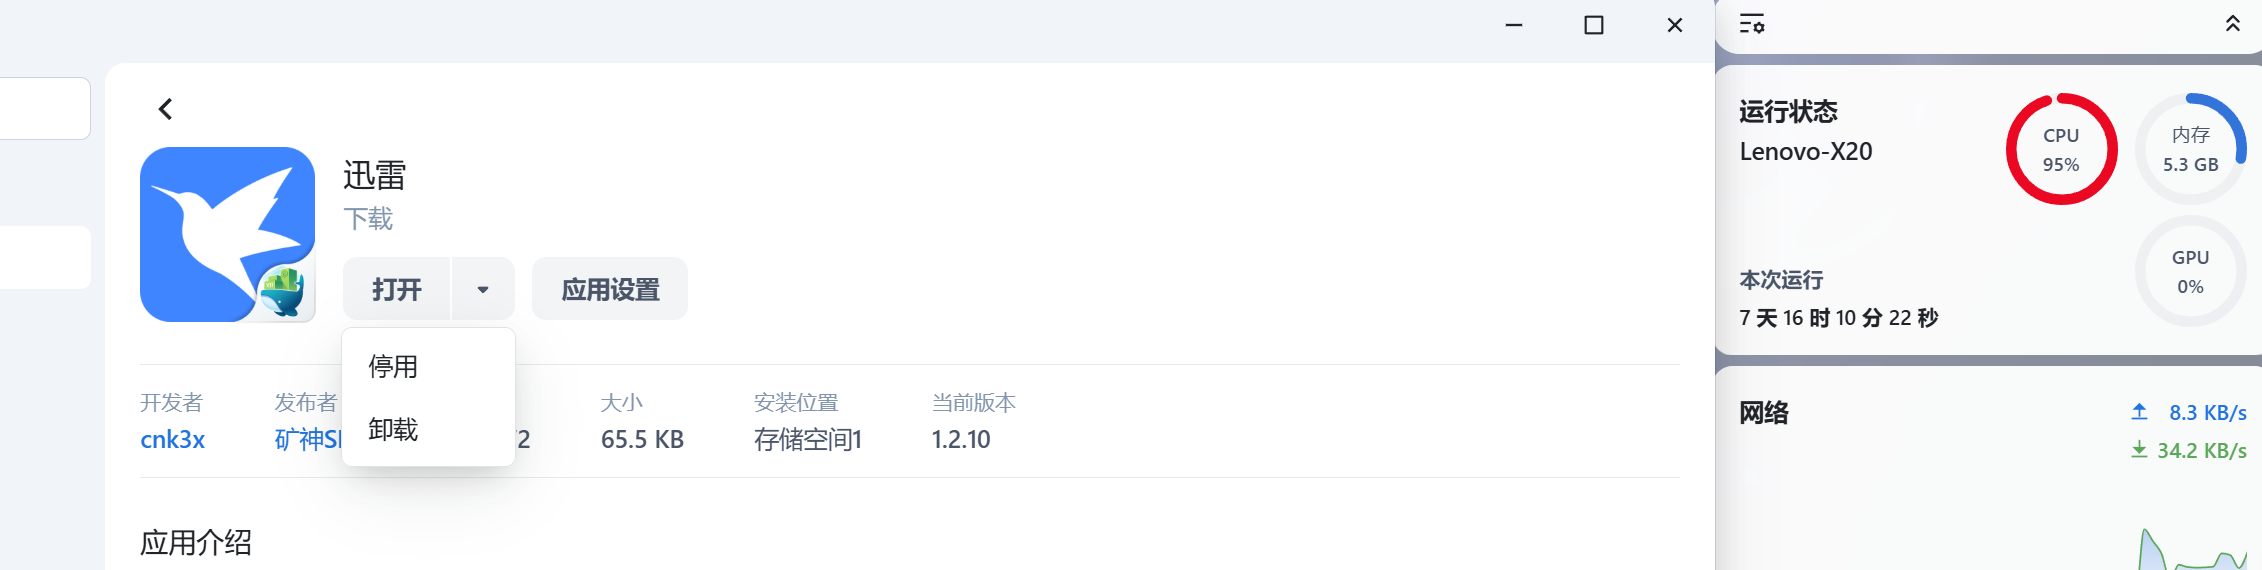This screenshot has height=570, width=2262.
Task: Click the 运行状态 heading
Action: [x=1788, y=112]
